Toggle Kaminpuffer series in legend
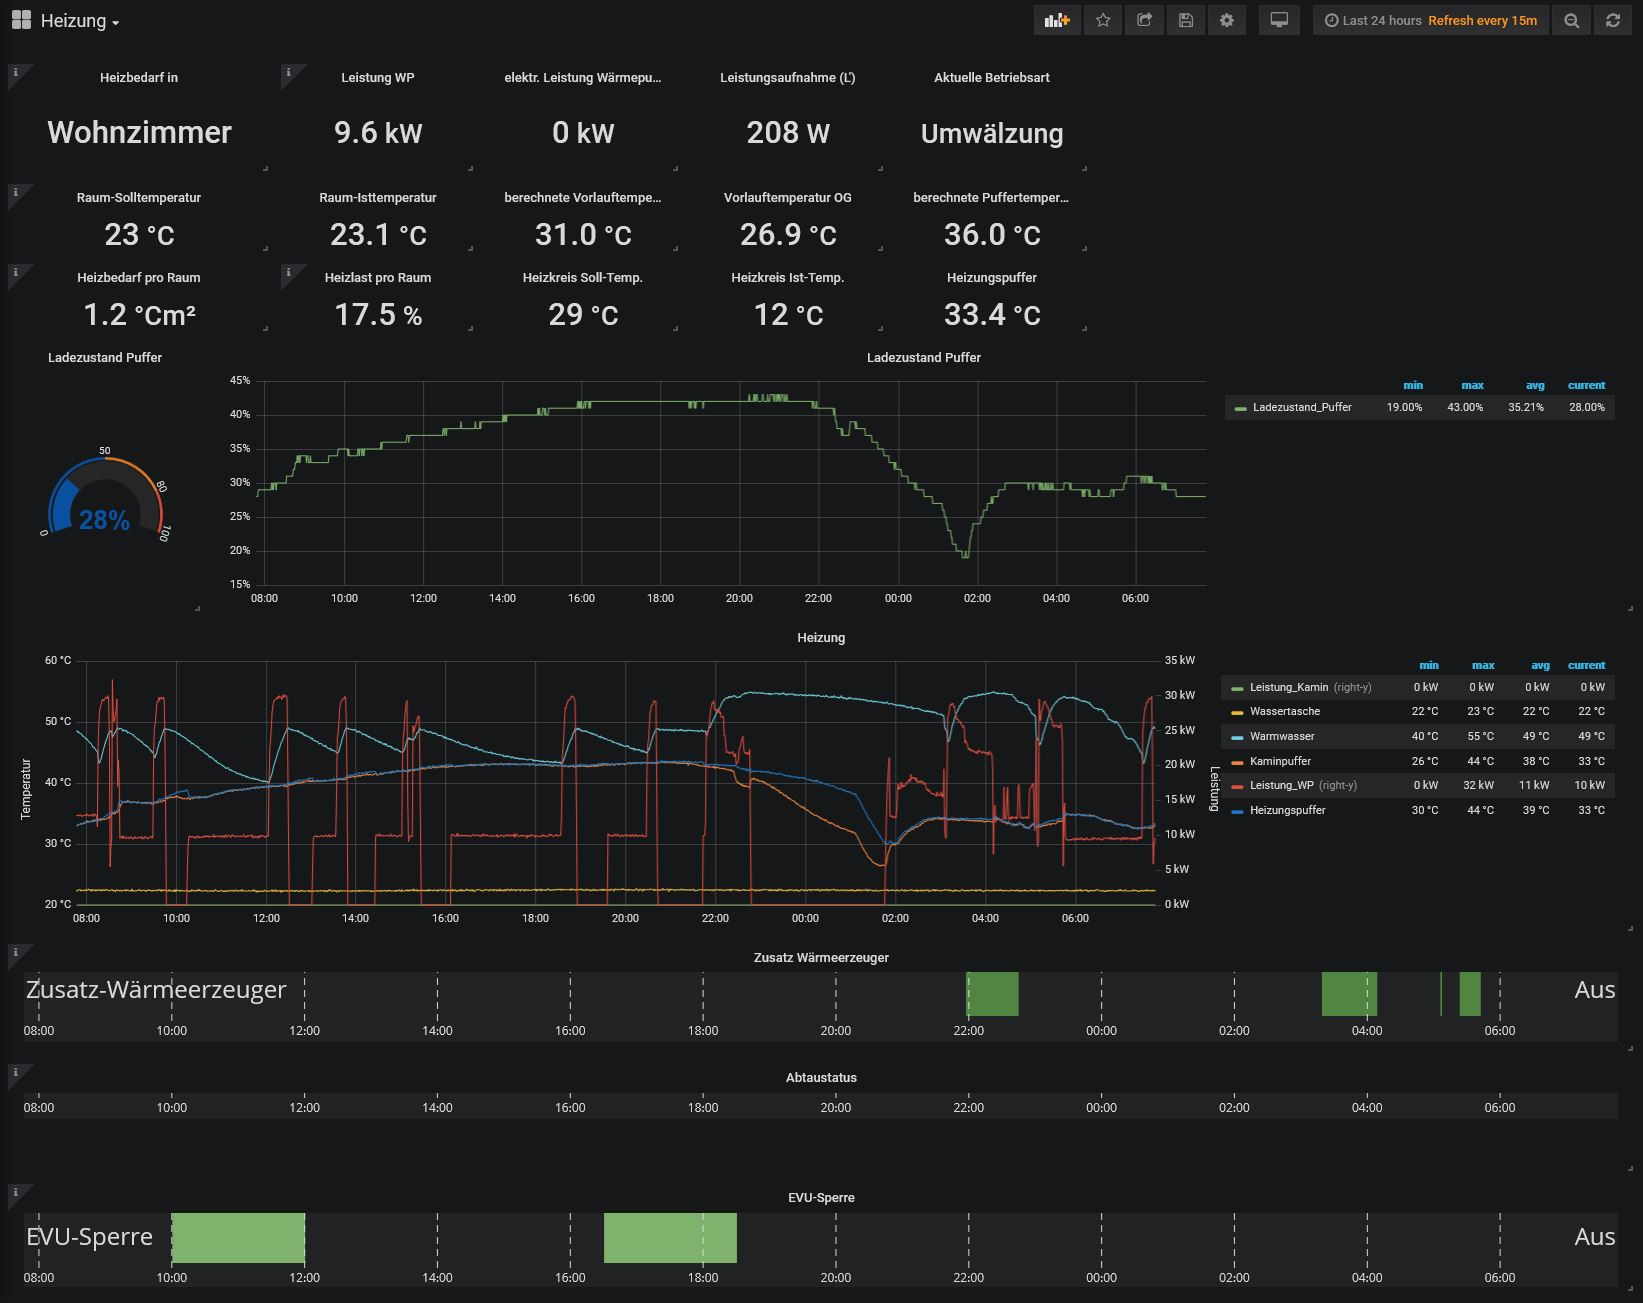The height and width of the screenshot is (1303, 1643). [x=1280, y=761]
